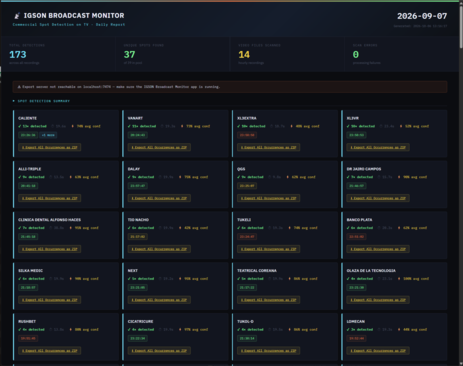Export all BANCO PLATA occurrences as ZIP
This screenshot has height=366, width=463.
378,249
